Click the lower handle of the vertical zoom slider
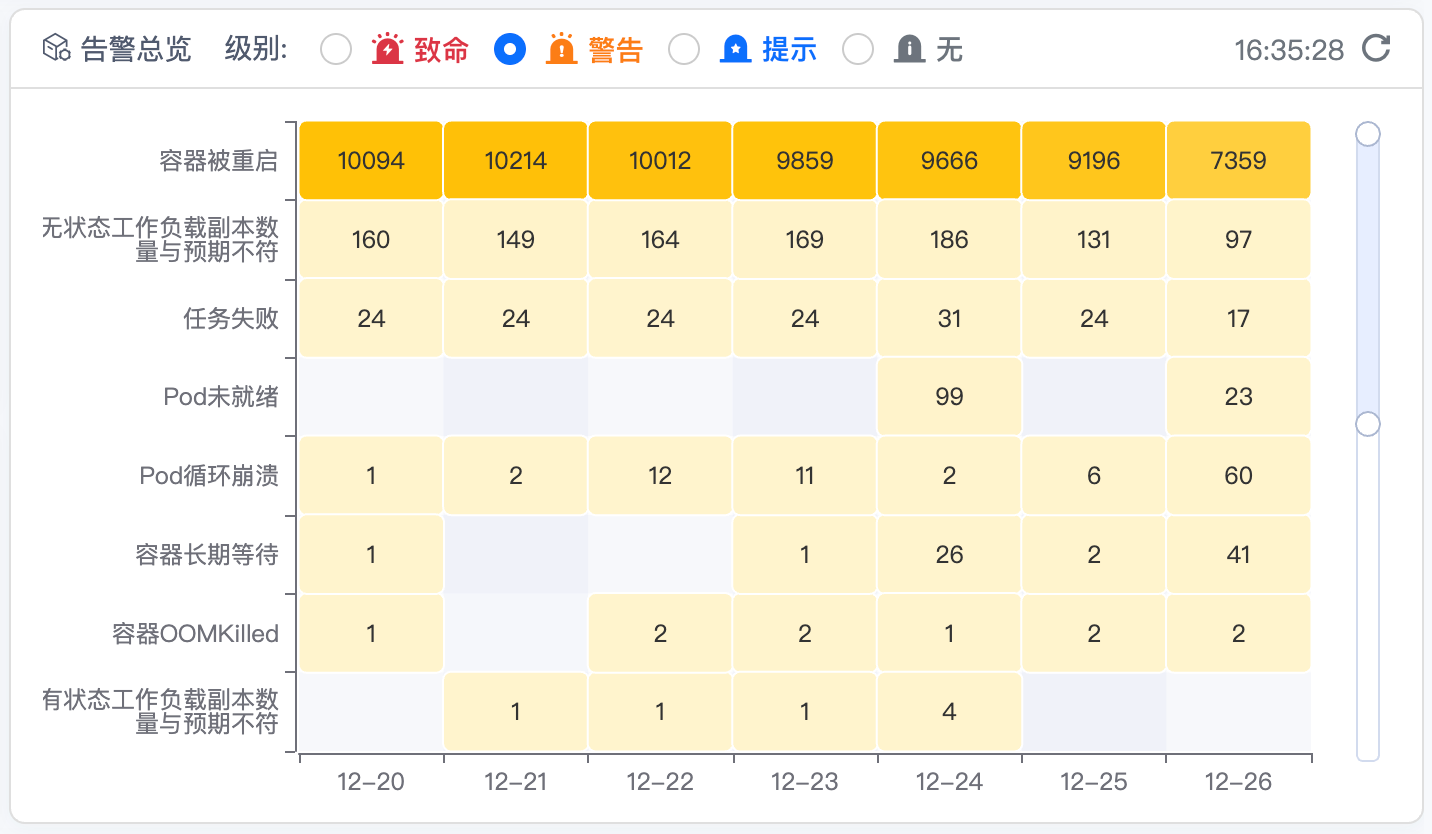Image resolution: width=1432 pixels, height=834 pixels. [x=1367, y=424]
